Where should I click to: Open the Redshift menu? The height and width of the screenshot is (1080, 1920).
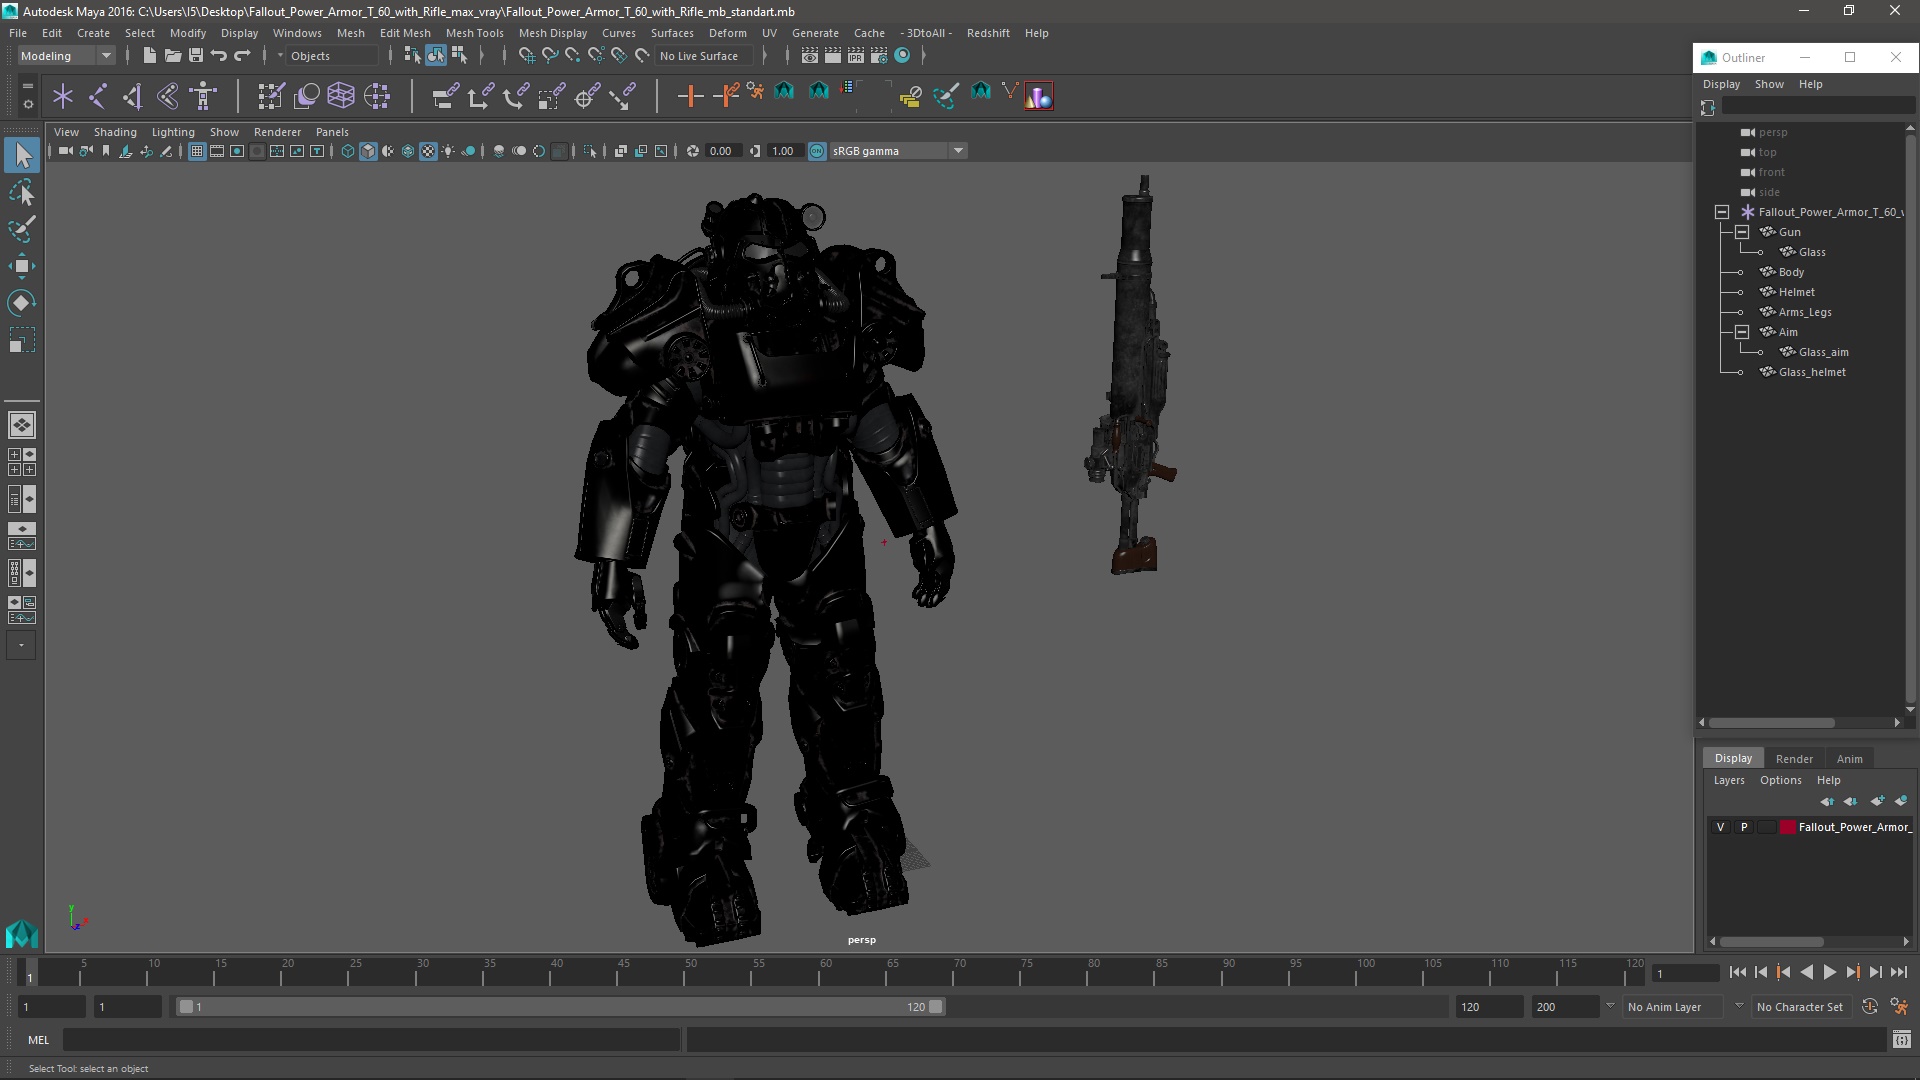tap(987, 33)
